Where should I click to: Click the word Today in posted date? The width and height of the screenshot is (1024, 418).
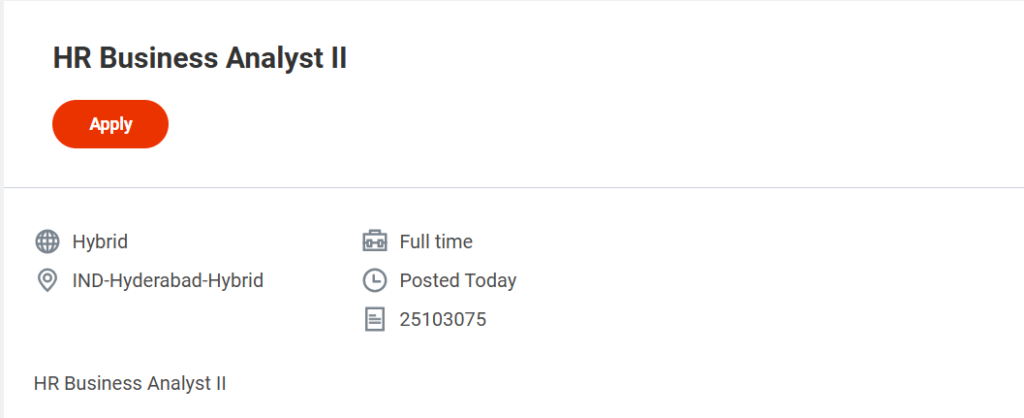tap(490, 281)
